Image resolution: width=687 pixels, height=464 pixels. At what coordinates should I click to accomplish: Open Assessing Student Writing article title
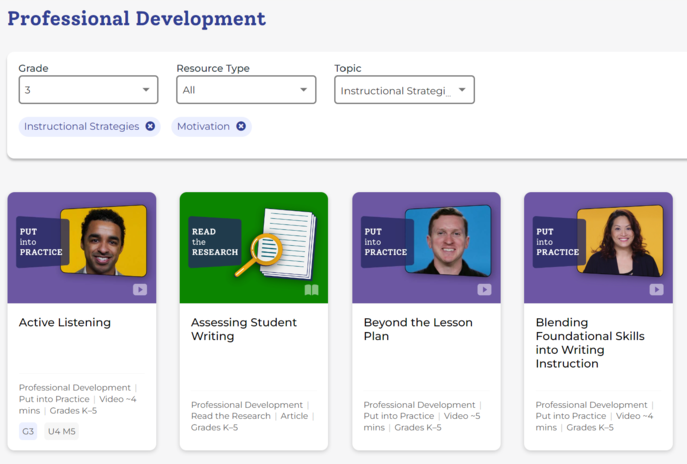tap(244, 329)
